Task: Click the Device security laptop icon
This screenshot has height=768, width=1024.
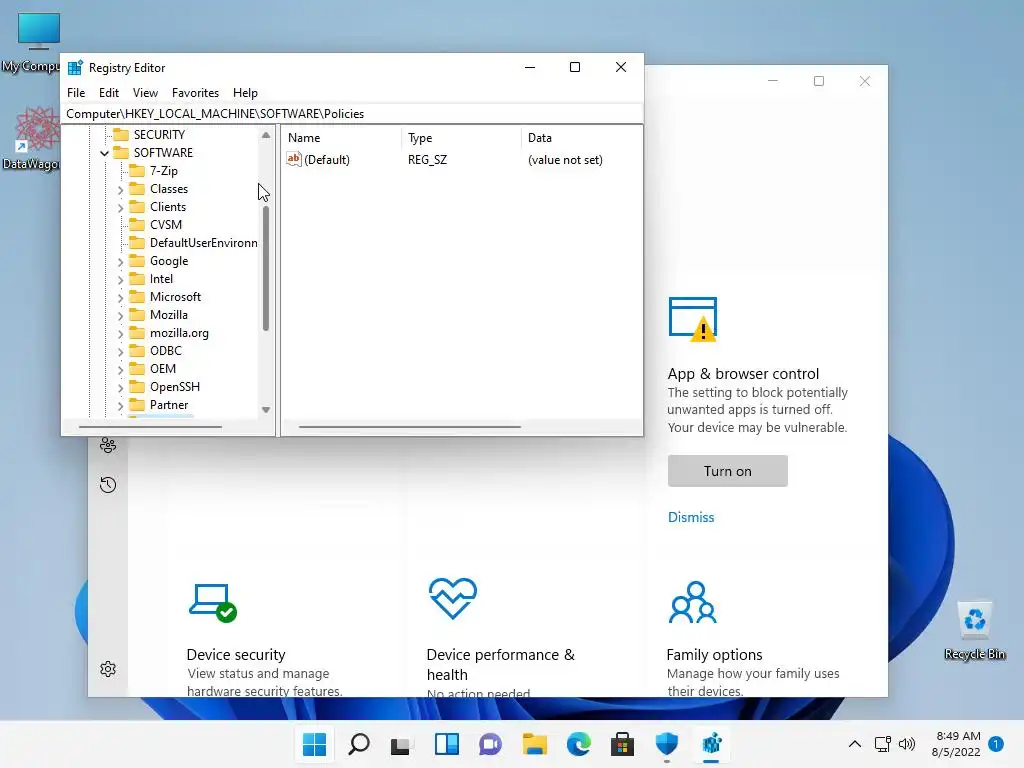Action: (213, 603)
